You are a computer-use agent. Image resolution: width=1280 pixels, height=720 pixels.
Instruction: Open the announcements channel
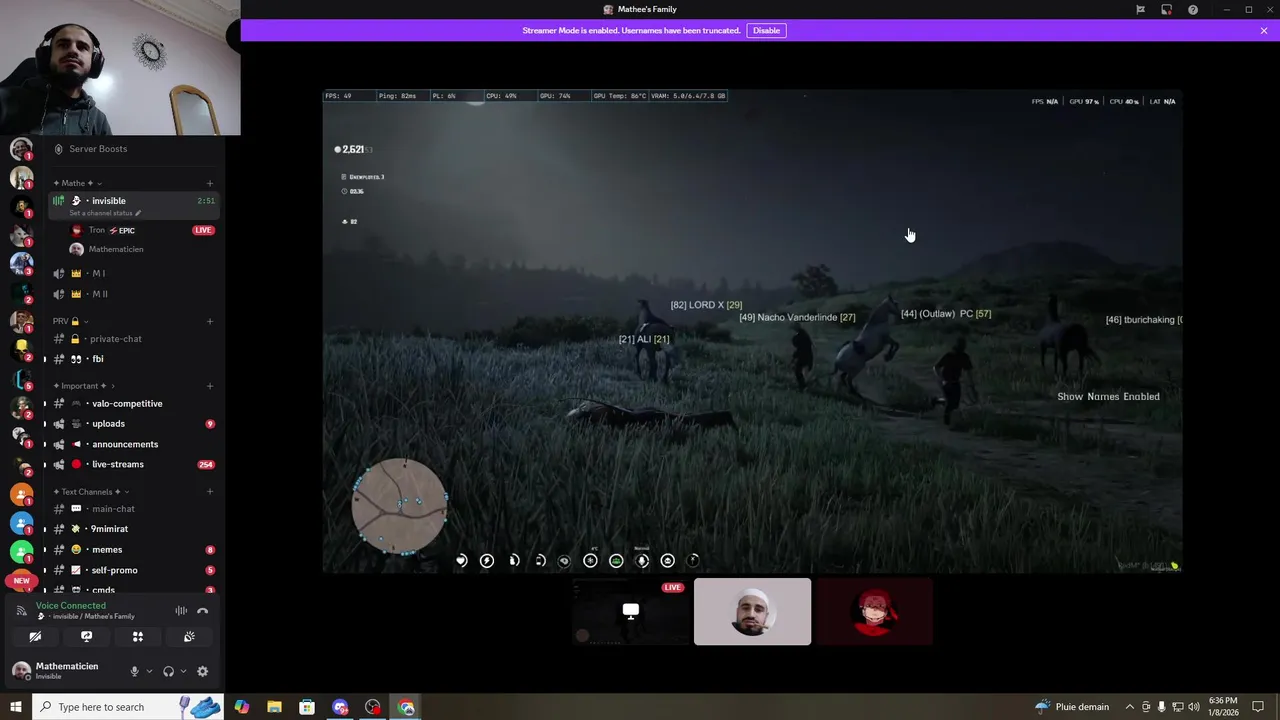point(133,444)
